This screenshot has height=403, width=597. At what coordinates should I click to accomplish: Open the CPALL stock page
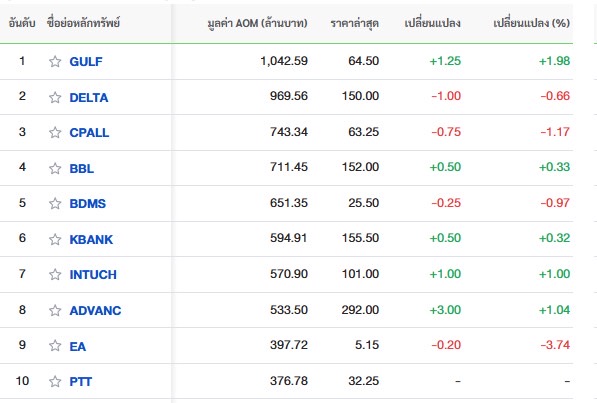coord(89,133)
